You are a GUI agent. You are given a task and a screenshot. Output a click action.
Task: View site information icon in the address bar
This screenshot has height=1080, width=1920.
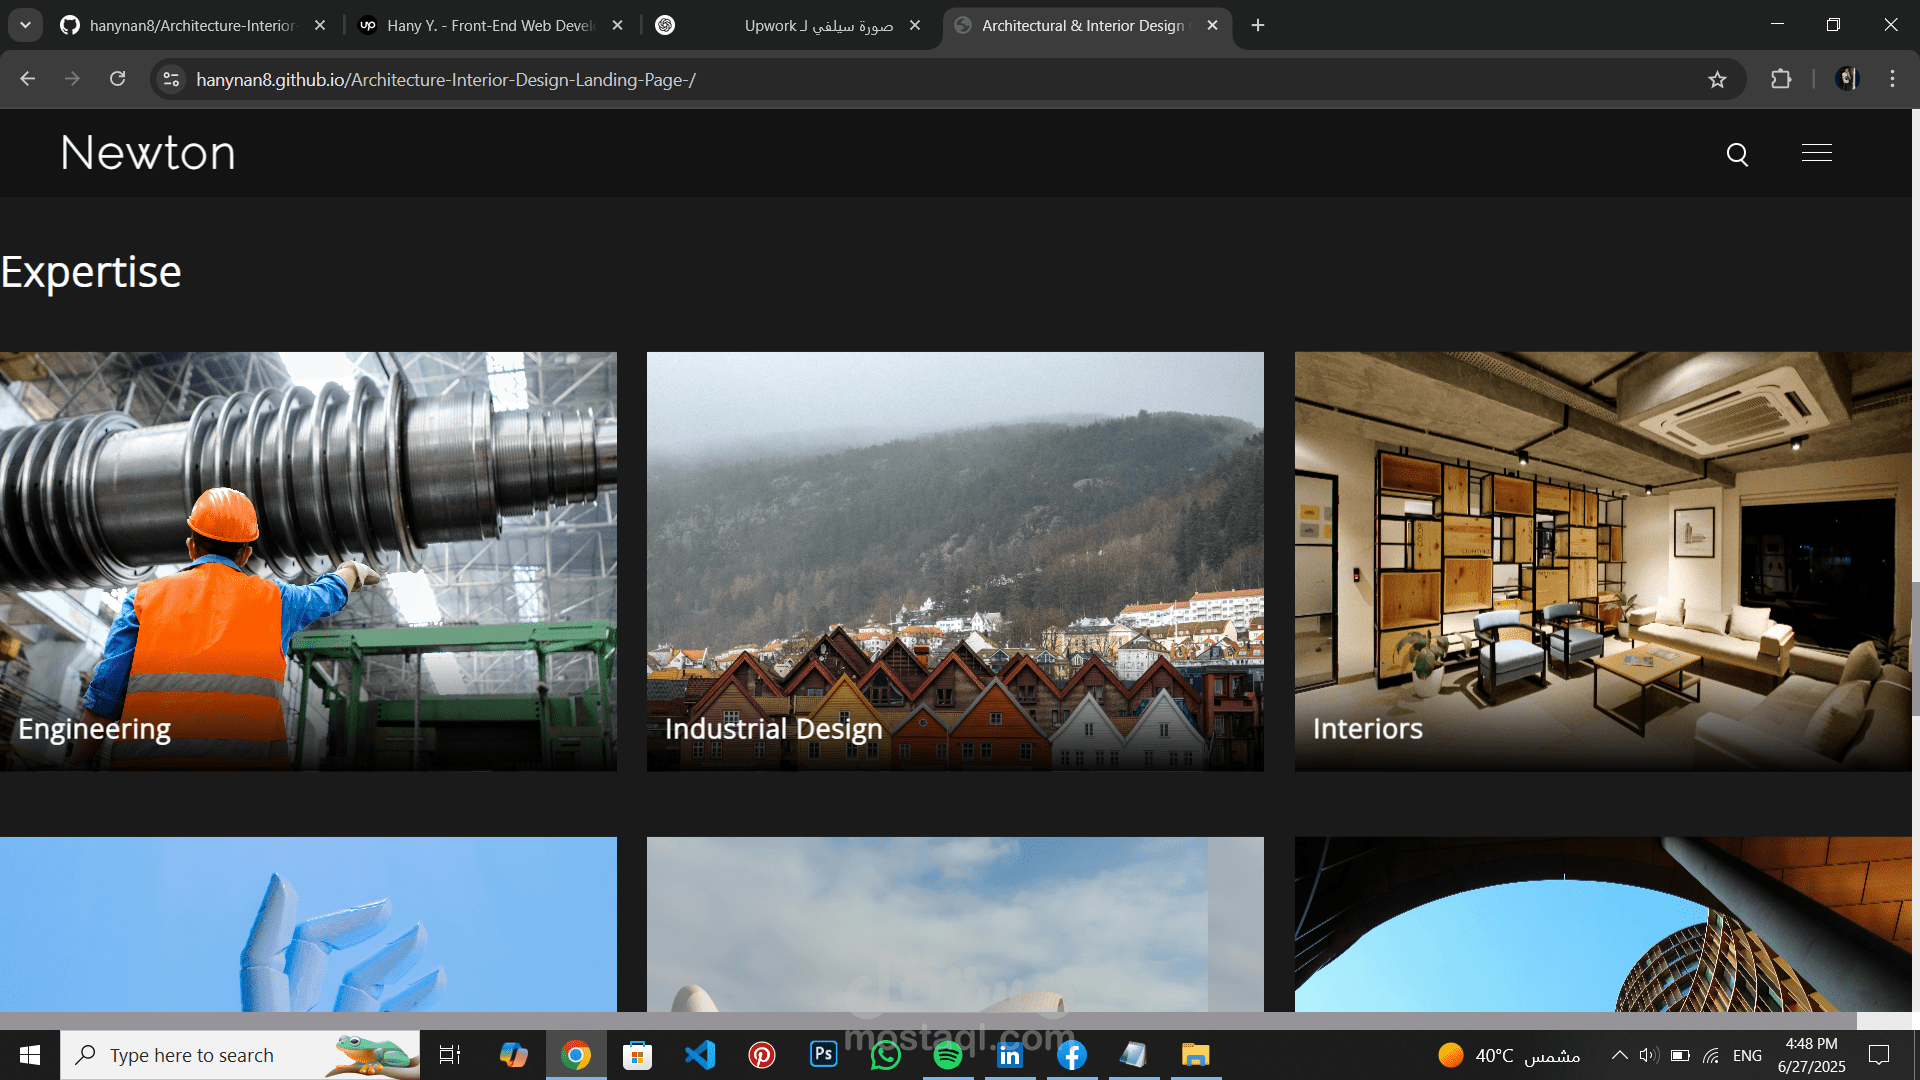pyautogui.click(x=171, y=79)
